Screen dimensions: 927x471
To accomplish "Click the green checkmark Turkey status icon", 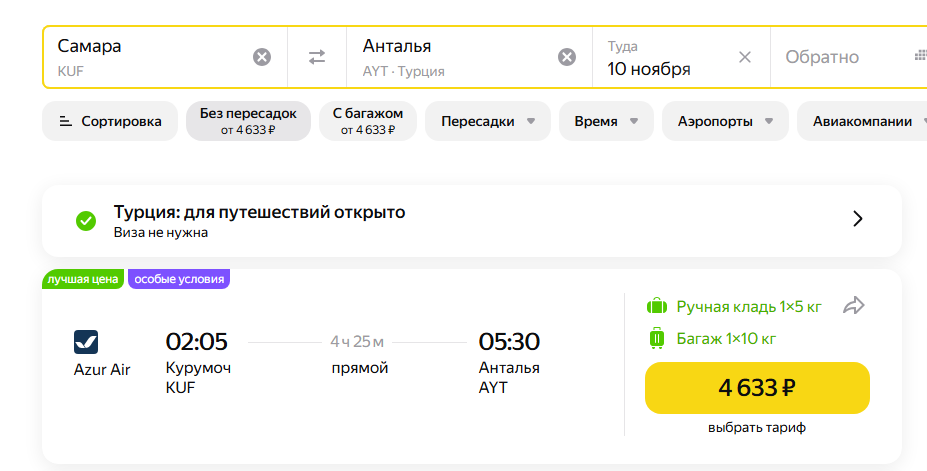I will click(86, 220).
